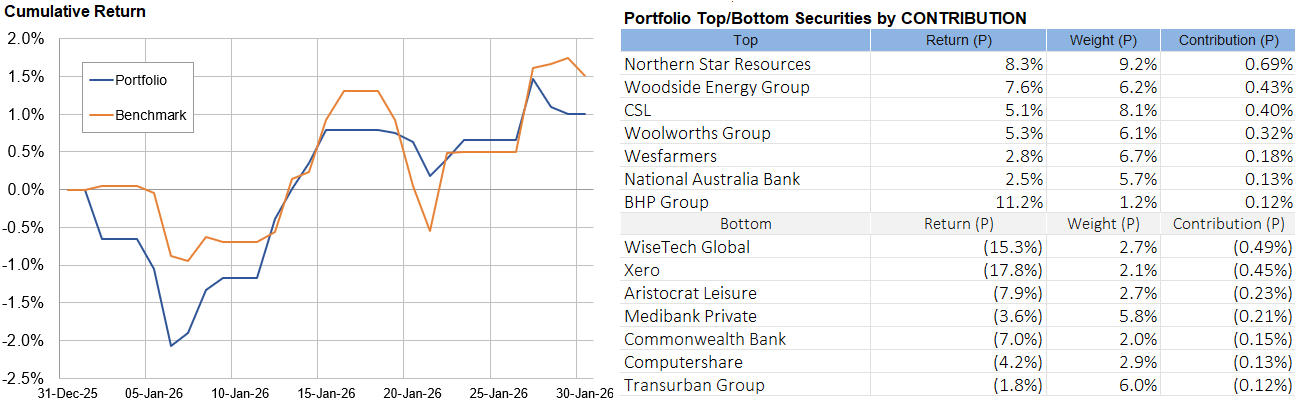Click the Portfolio legend entry
The height and width of the screenshot is (409, 1299).
tap(140, 79)
